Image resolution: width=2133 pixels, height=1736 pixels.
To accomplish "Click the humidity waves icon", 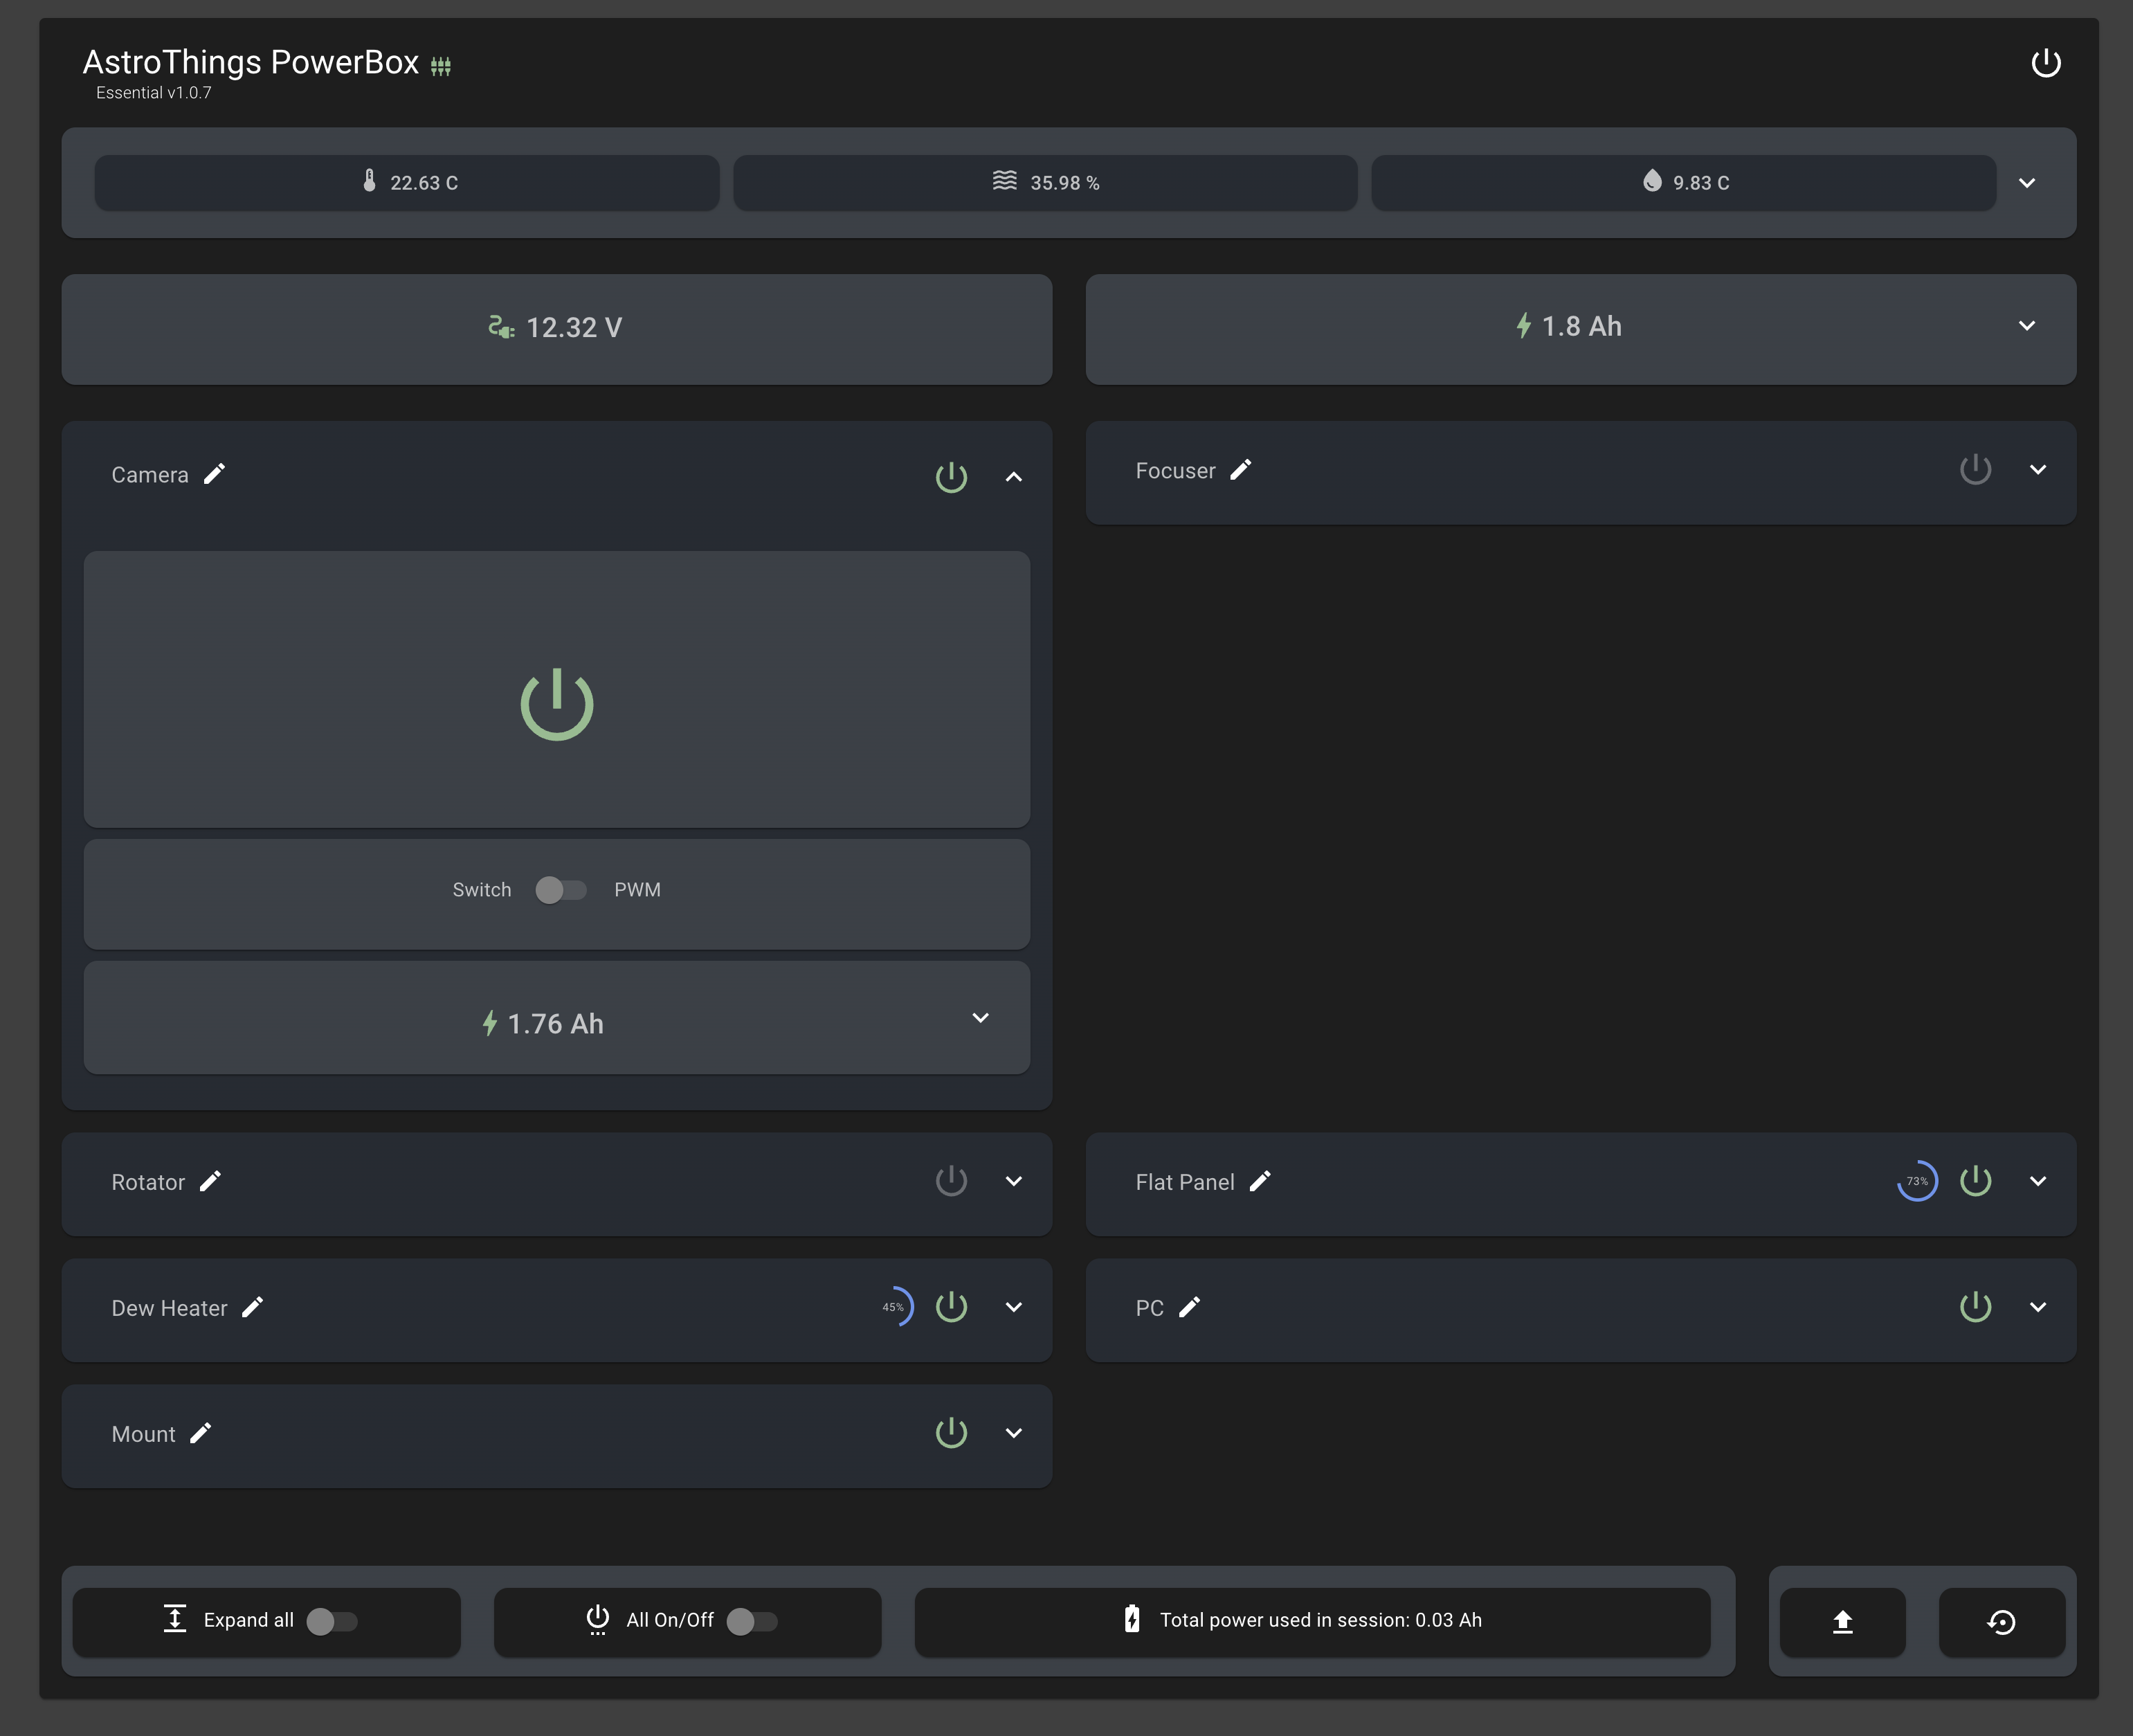I will point(1004,181).
